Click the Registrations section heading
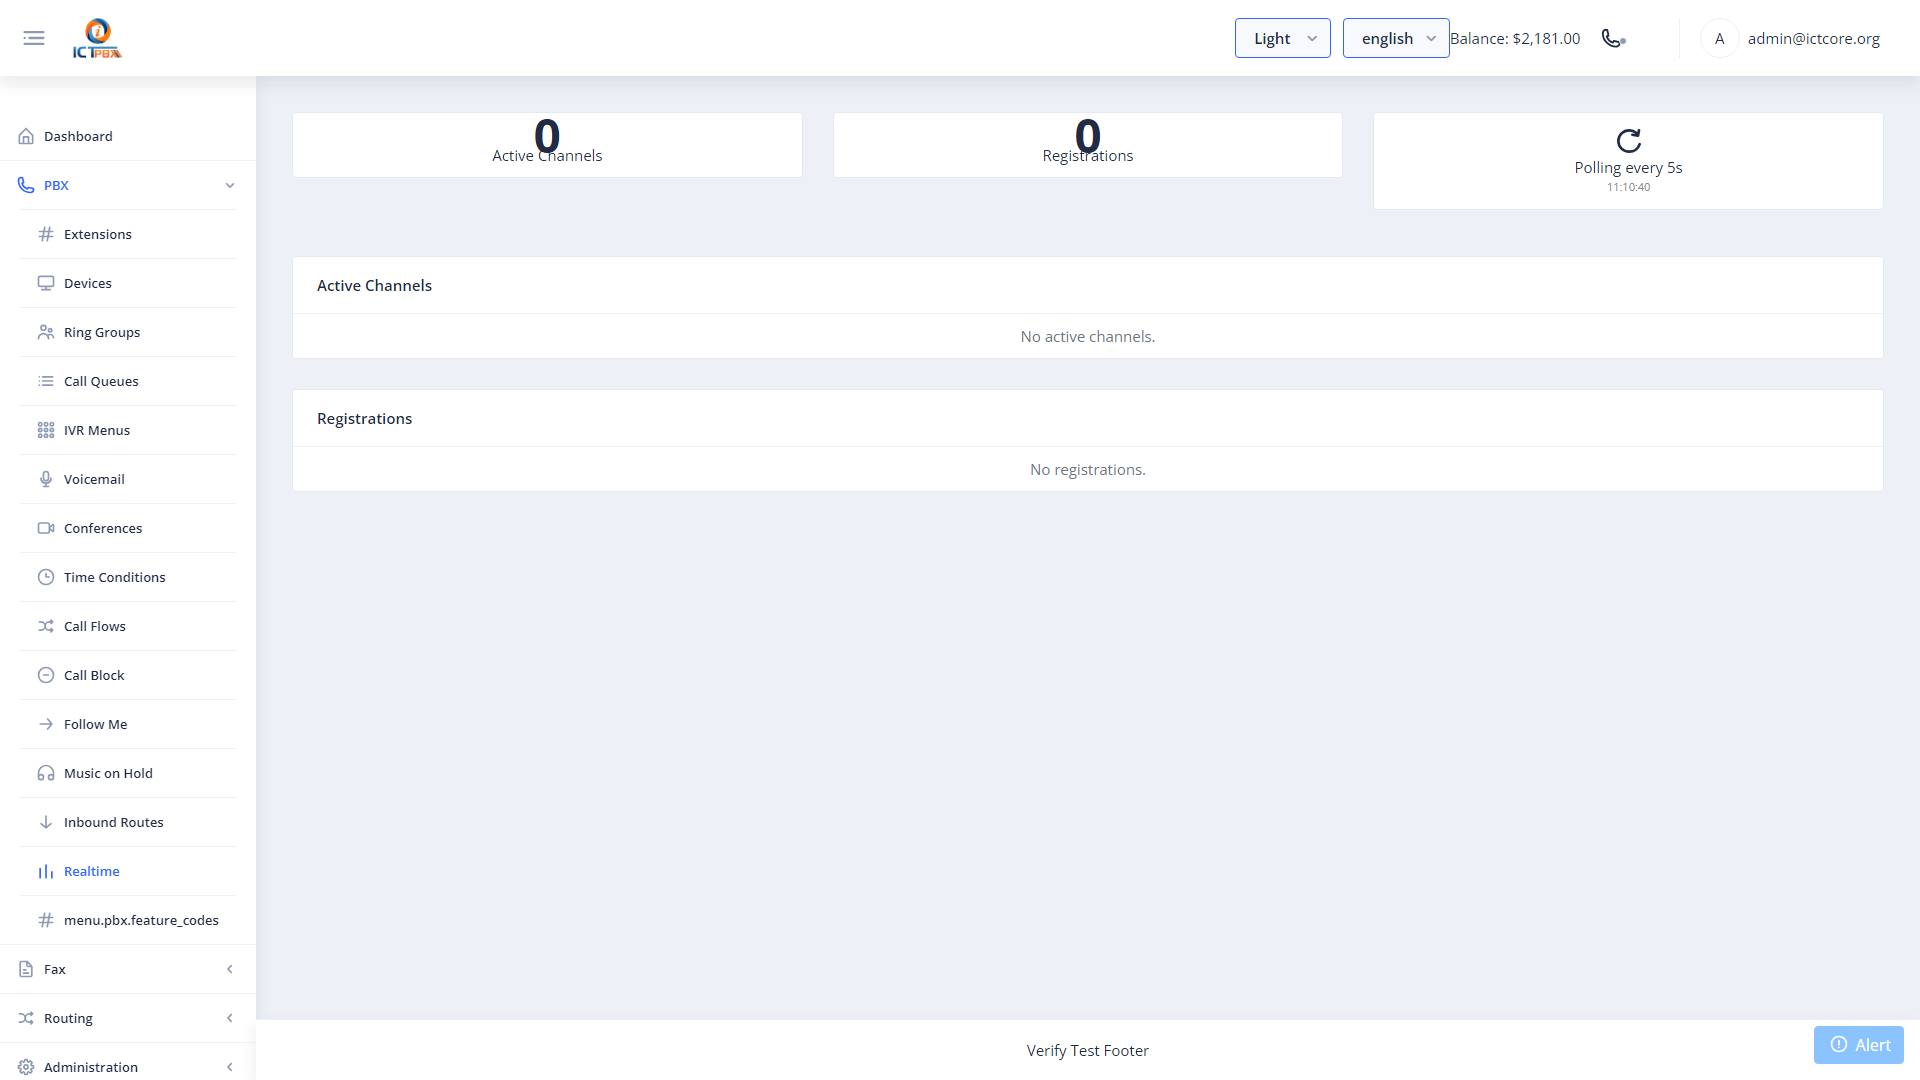The height and width of the screenshot is (1080, 1920). [x=364, y=418]
